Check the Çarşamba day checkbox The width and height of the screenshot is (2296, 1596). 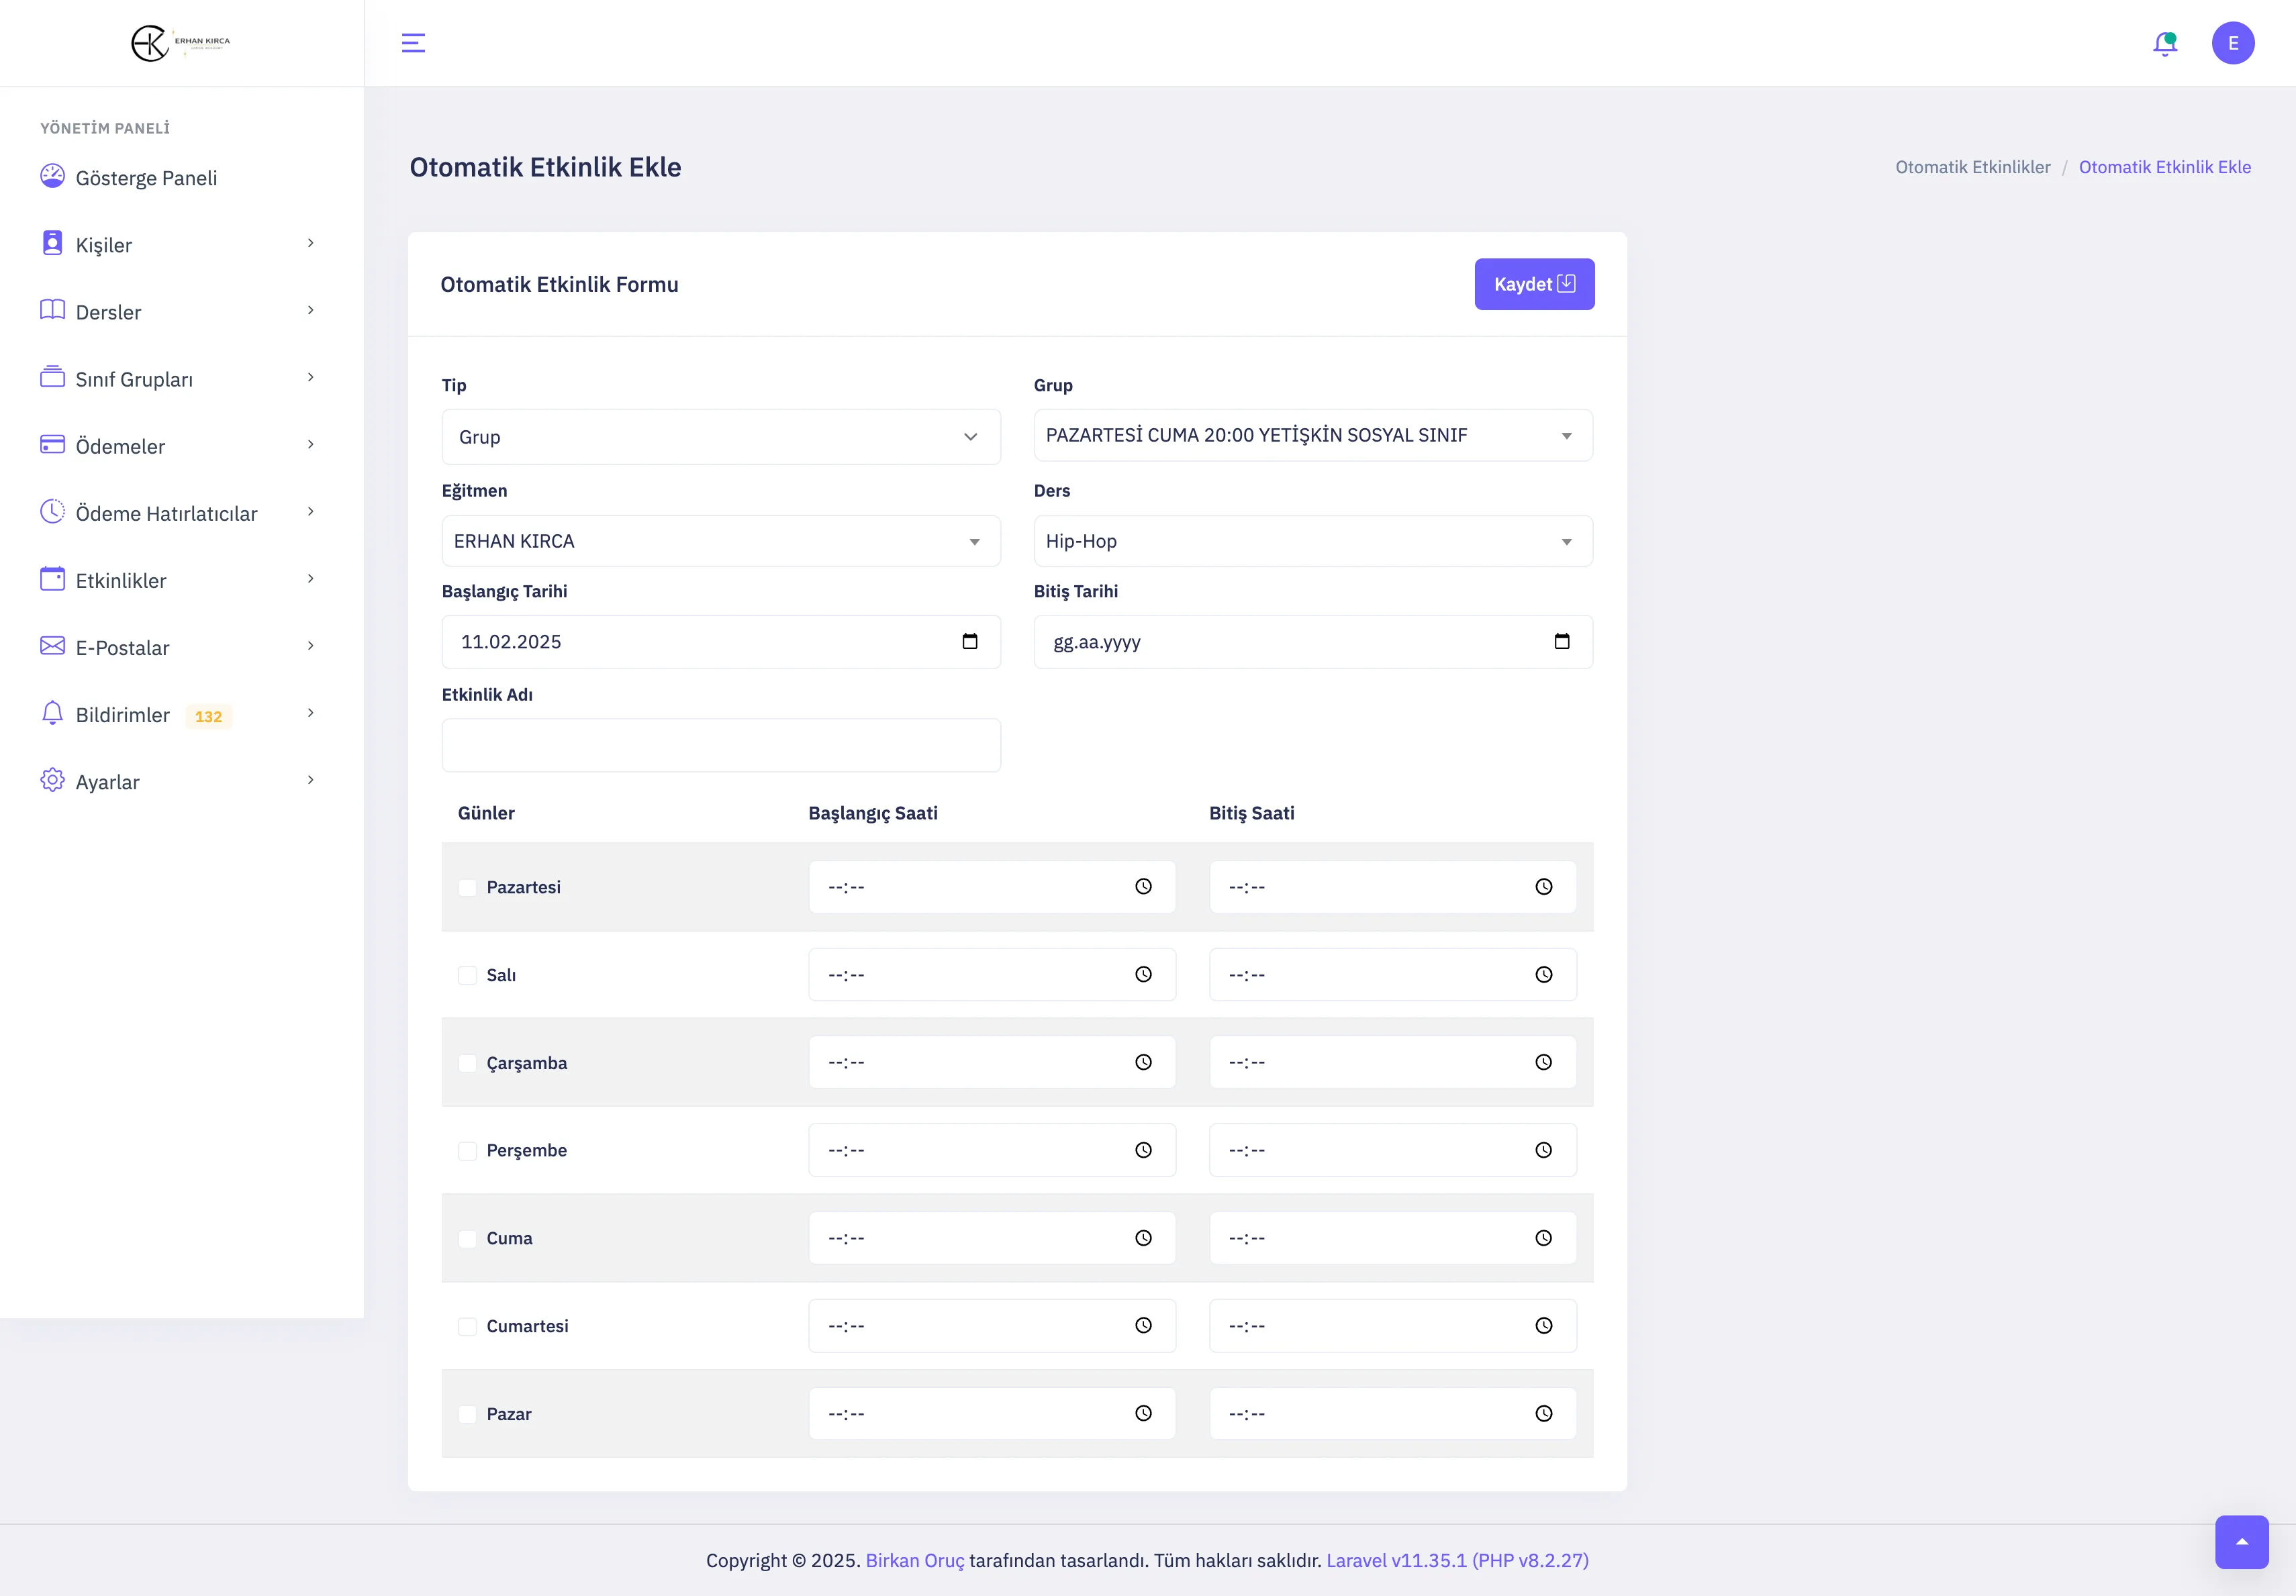[x=467, y=1063]
